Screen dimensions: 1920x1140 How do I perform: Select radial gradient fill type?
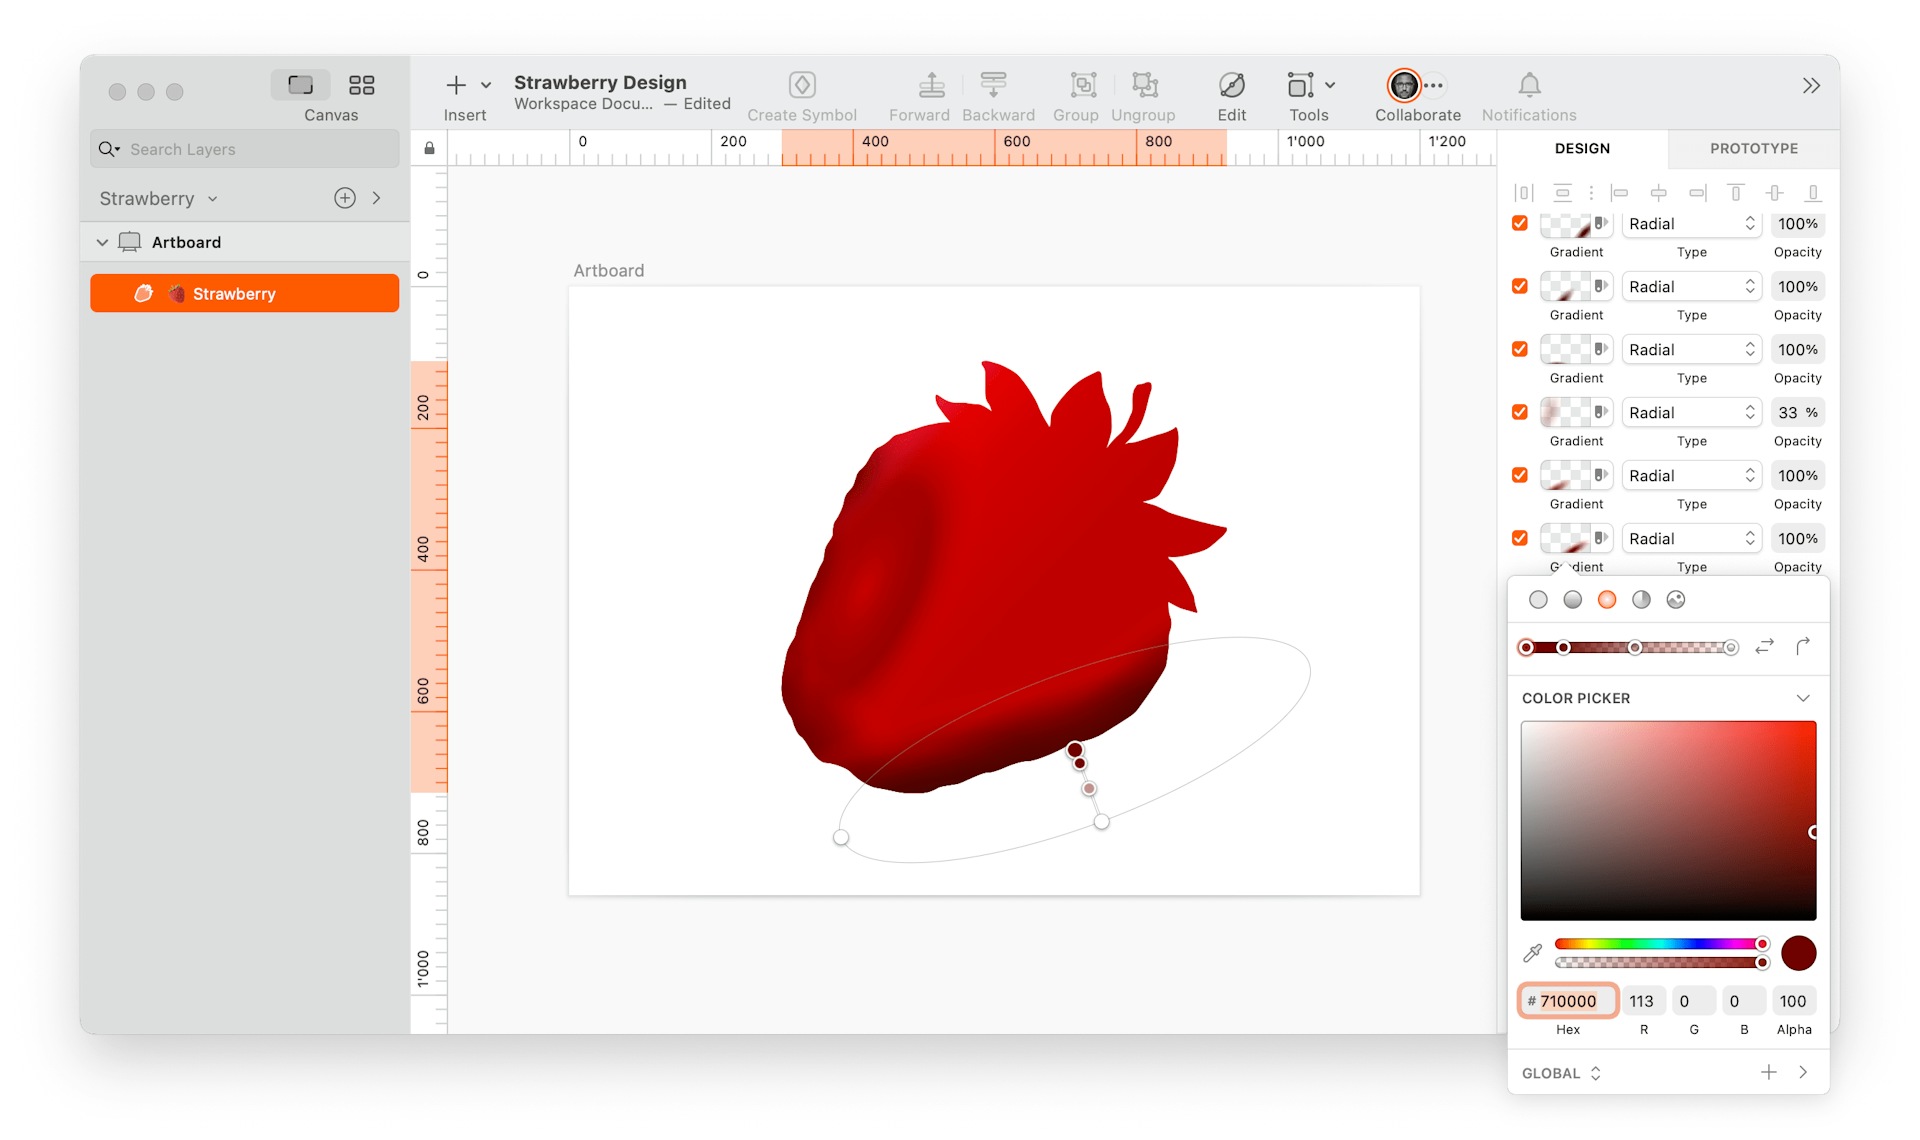coord(1607,599)
